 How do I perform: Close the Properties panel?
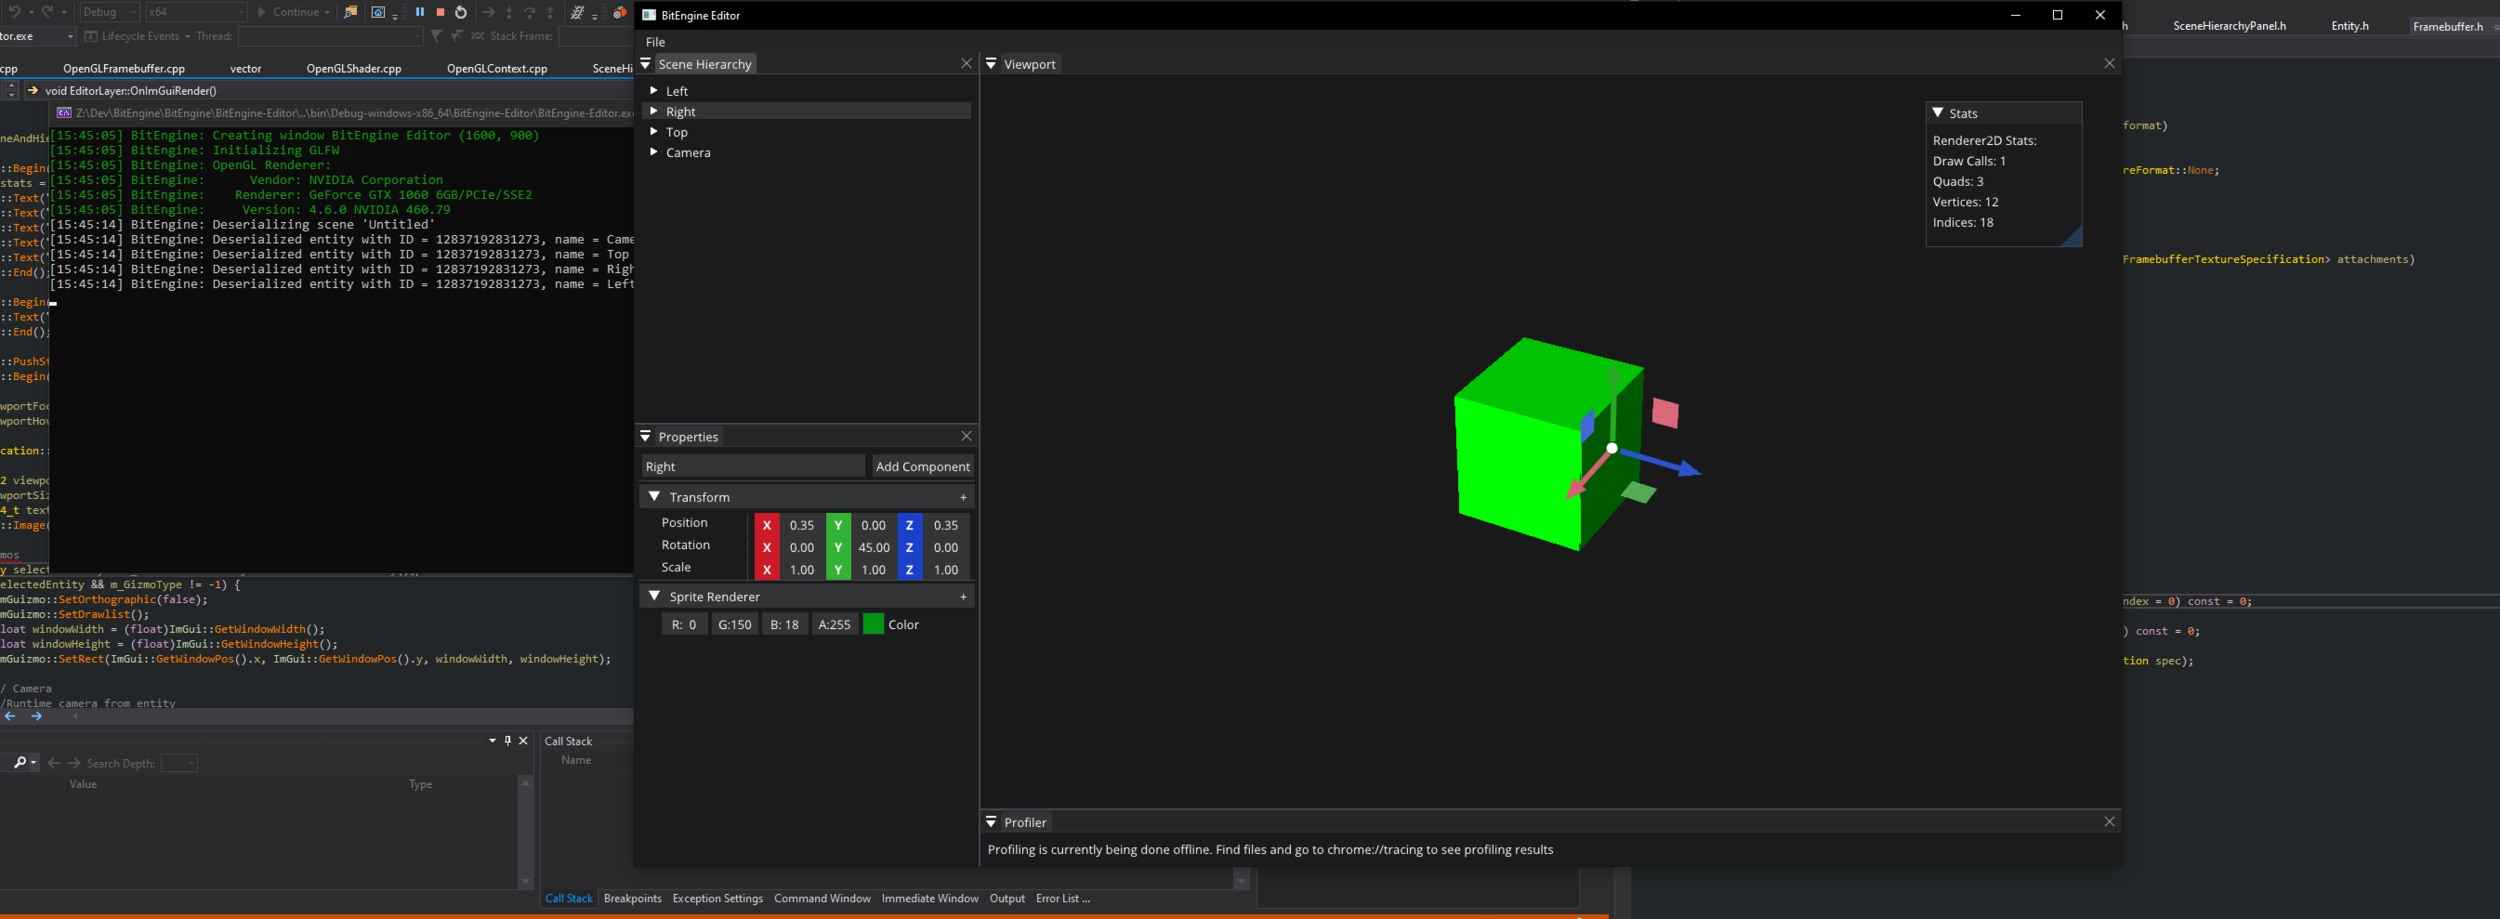point(966,436)
